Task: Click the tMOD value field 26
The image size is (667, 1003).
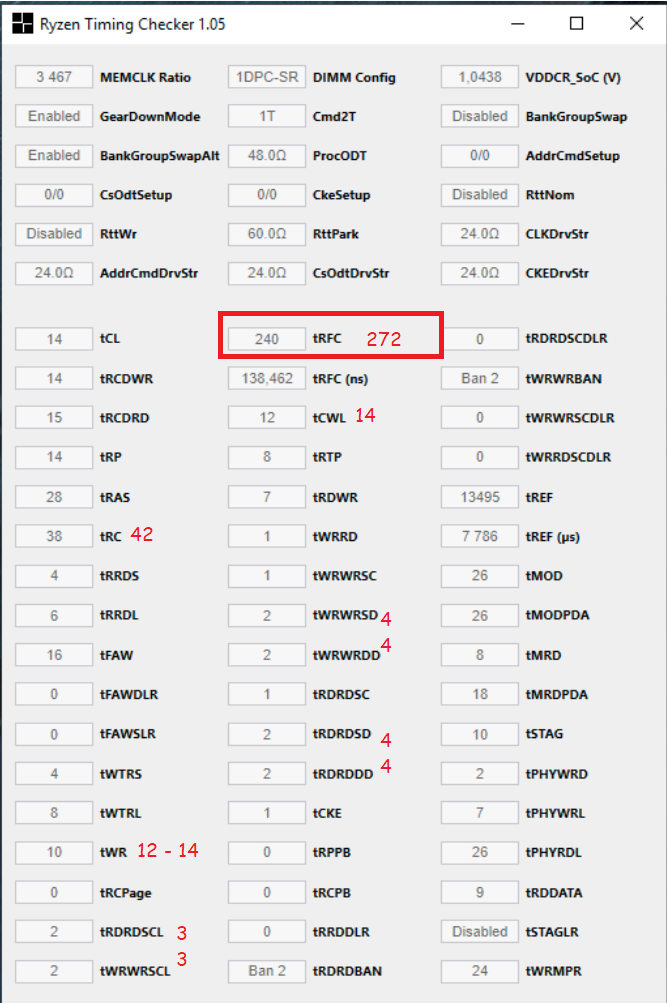Action: 480,576
